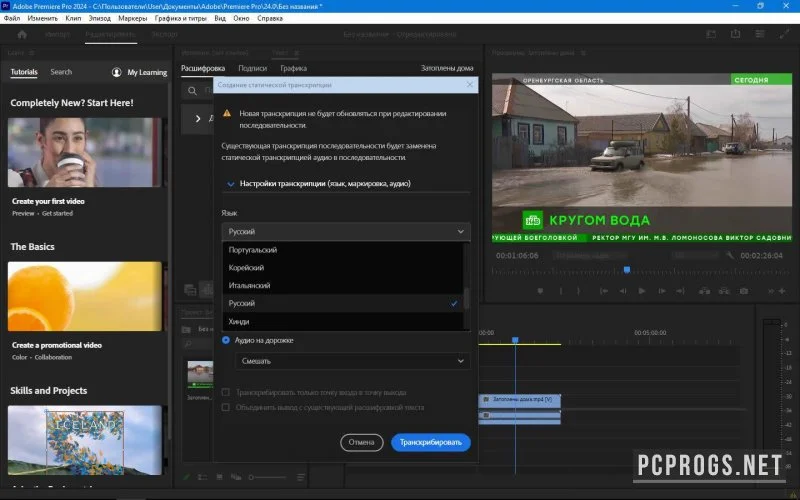
Task: Click the Lift button in the Program monitor
Action: 705,291
